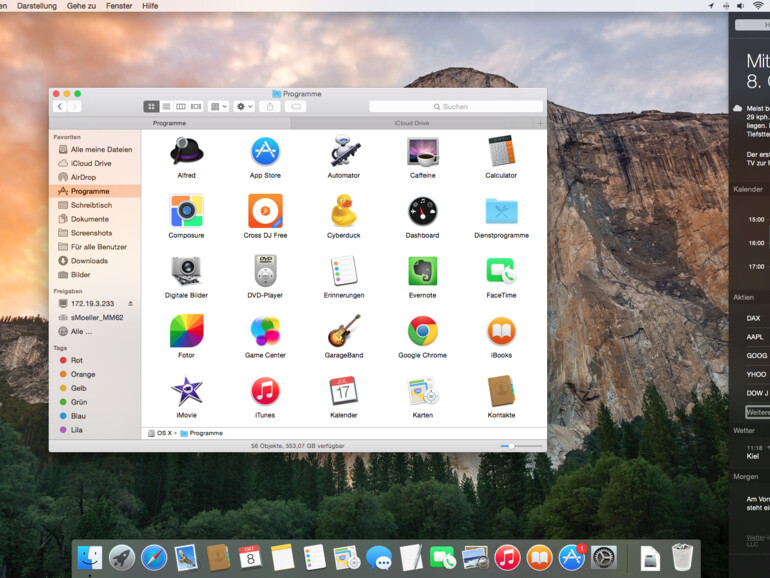
Task: Select Digitale Bilder app icon
Action: [187, 271]
